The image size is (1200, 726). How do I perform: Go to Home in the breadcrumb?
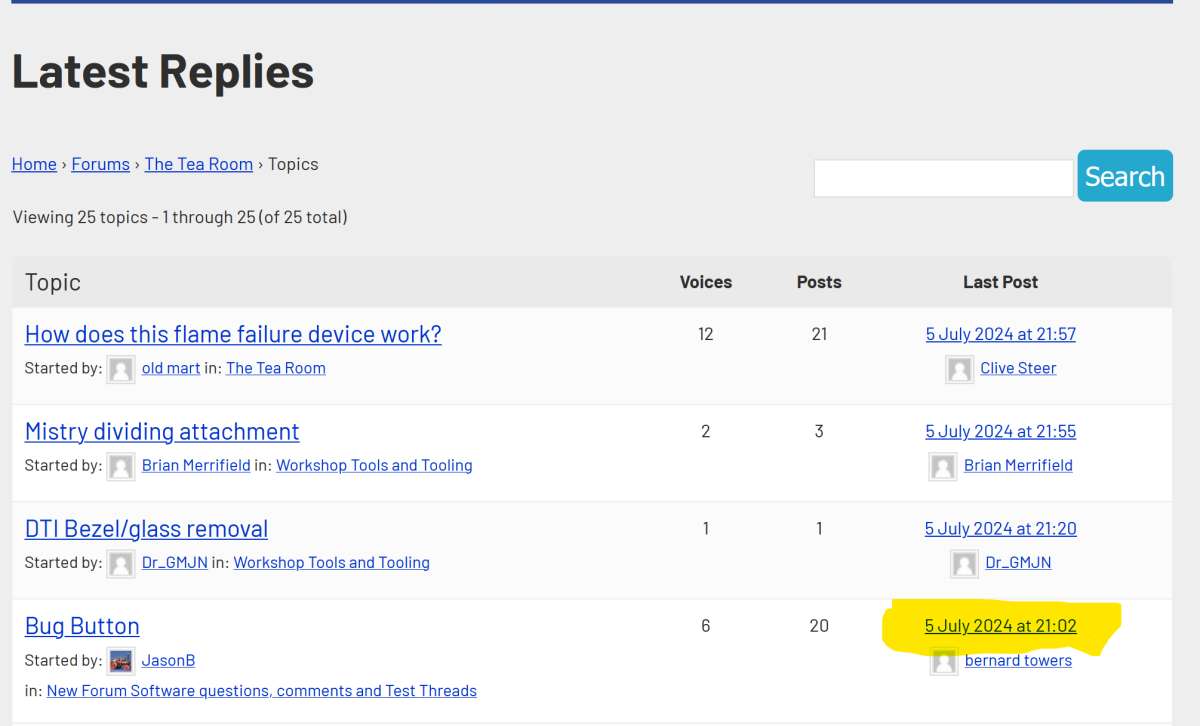coord(34,164)
